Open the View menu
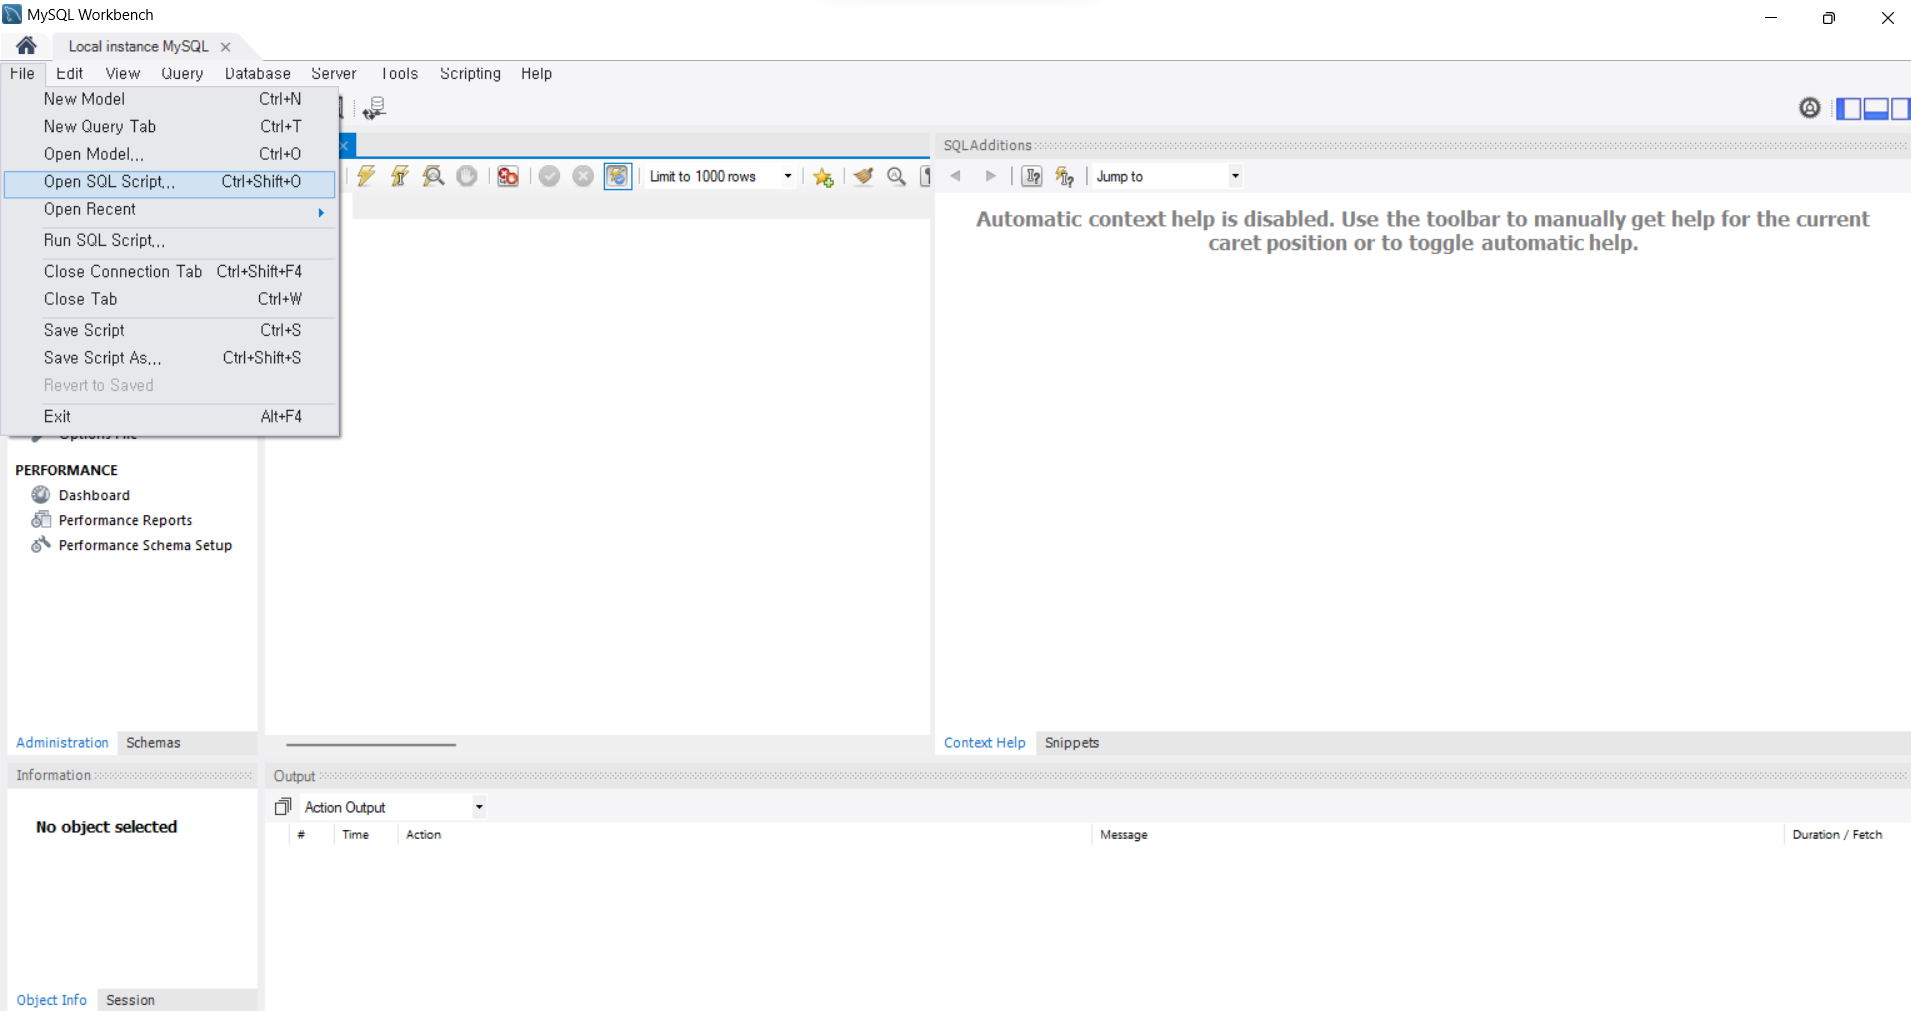The width and height of the screenshot is (1911, 1011). click(123, 73)
